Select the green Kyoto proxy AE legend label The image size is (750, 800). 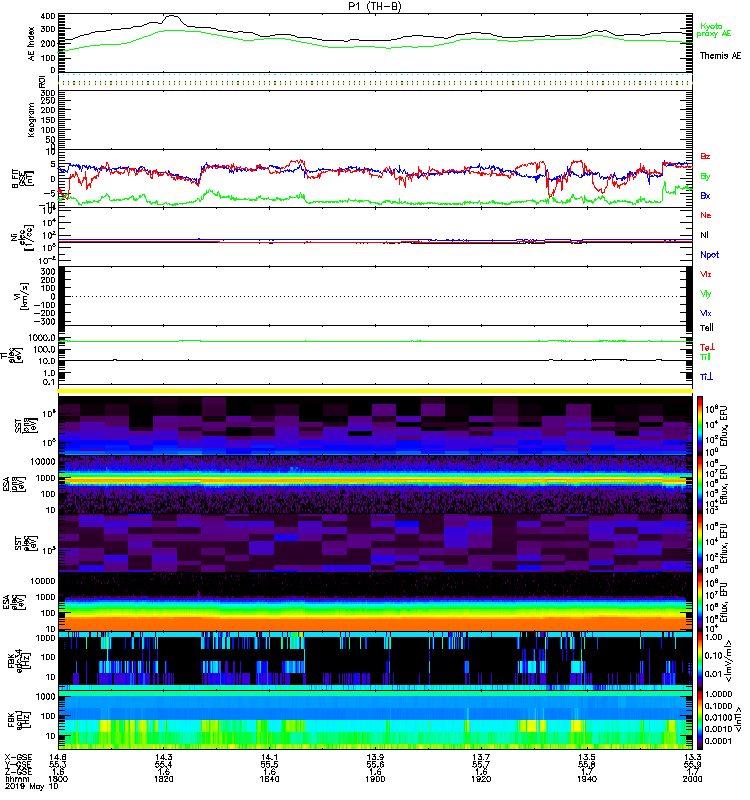[x=714, y=30]
